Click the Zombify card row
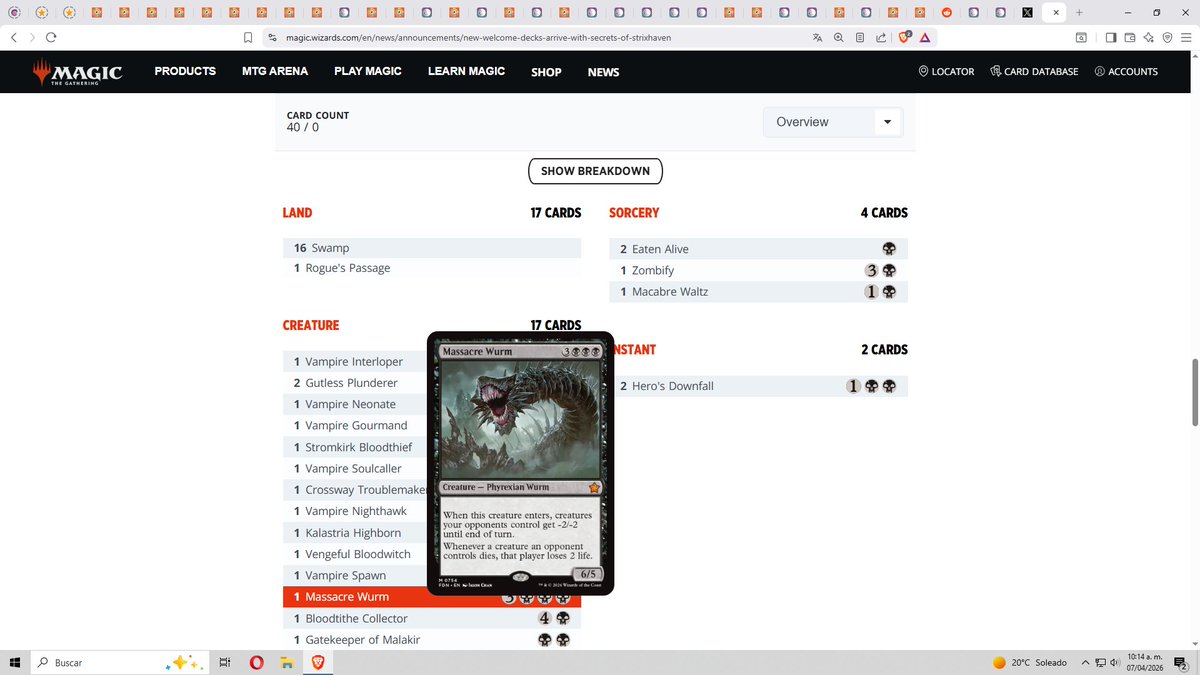 758,270
